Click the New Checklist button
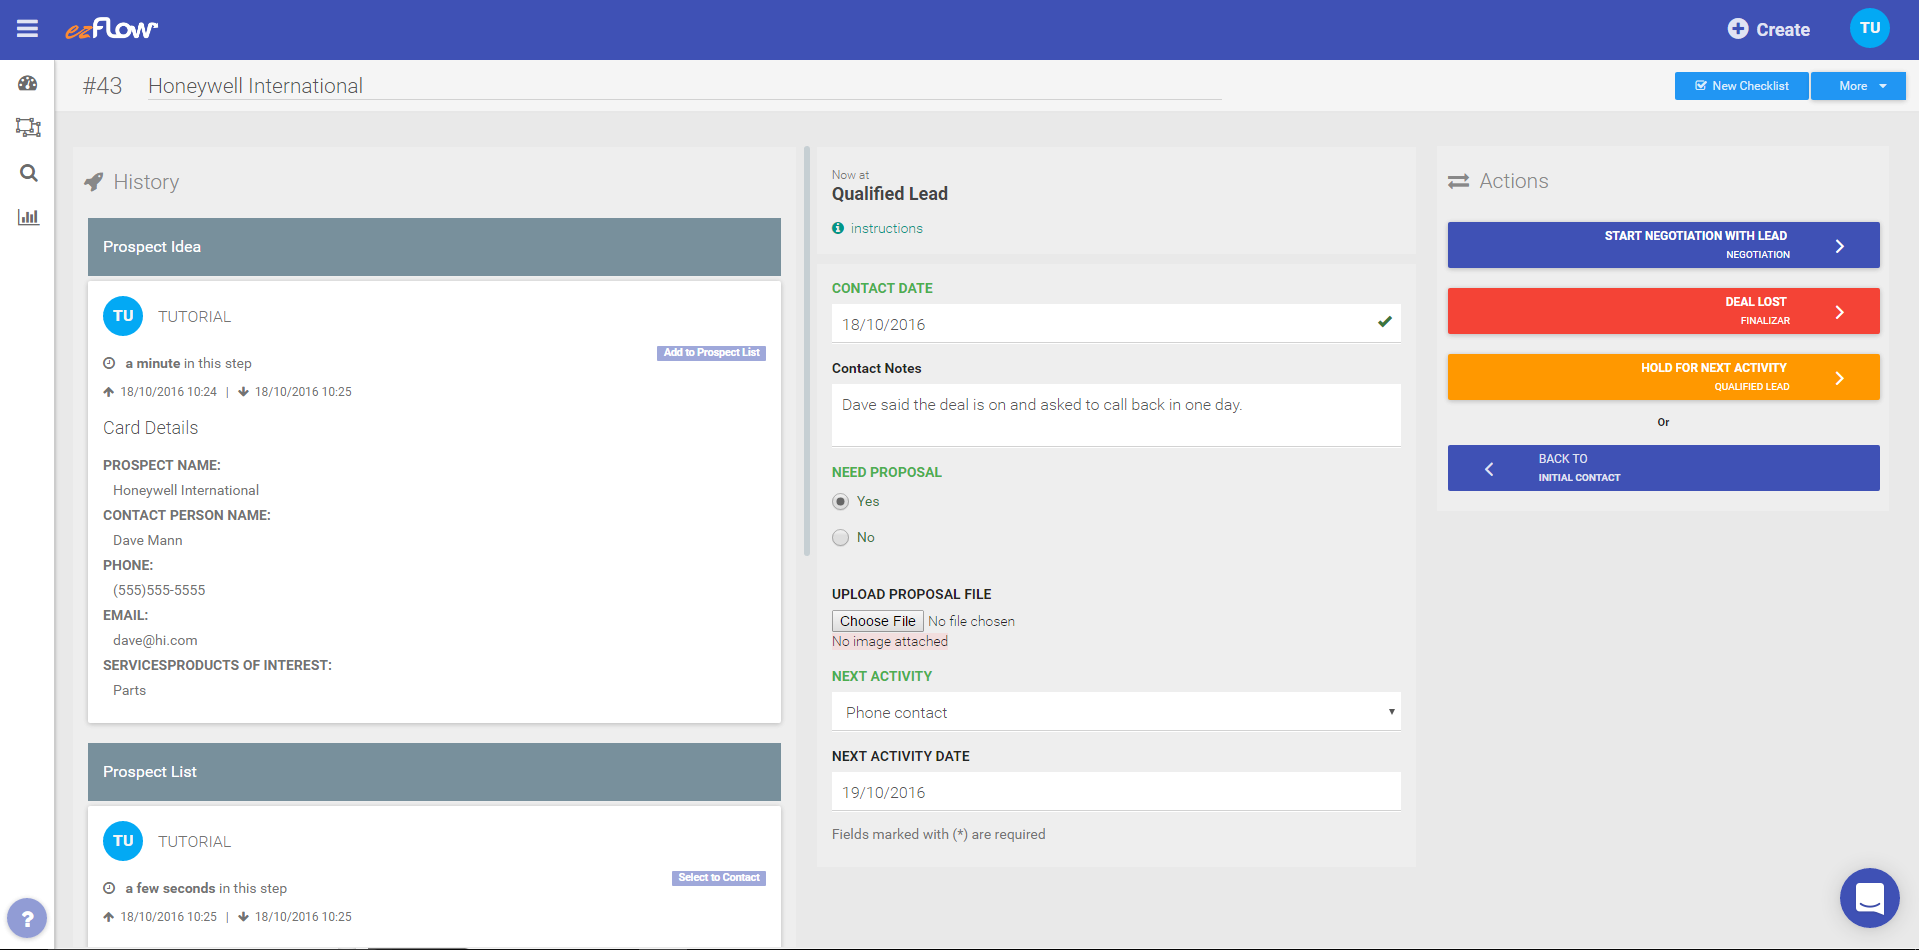1919x950 pixels. [1741, 85]
